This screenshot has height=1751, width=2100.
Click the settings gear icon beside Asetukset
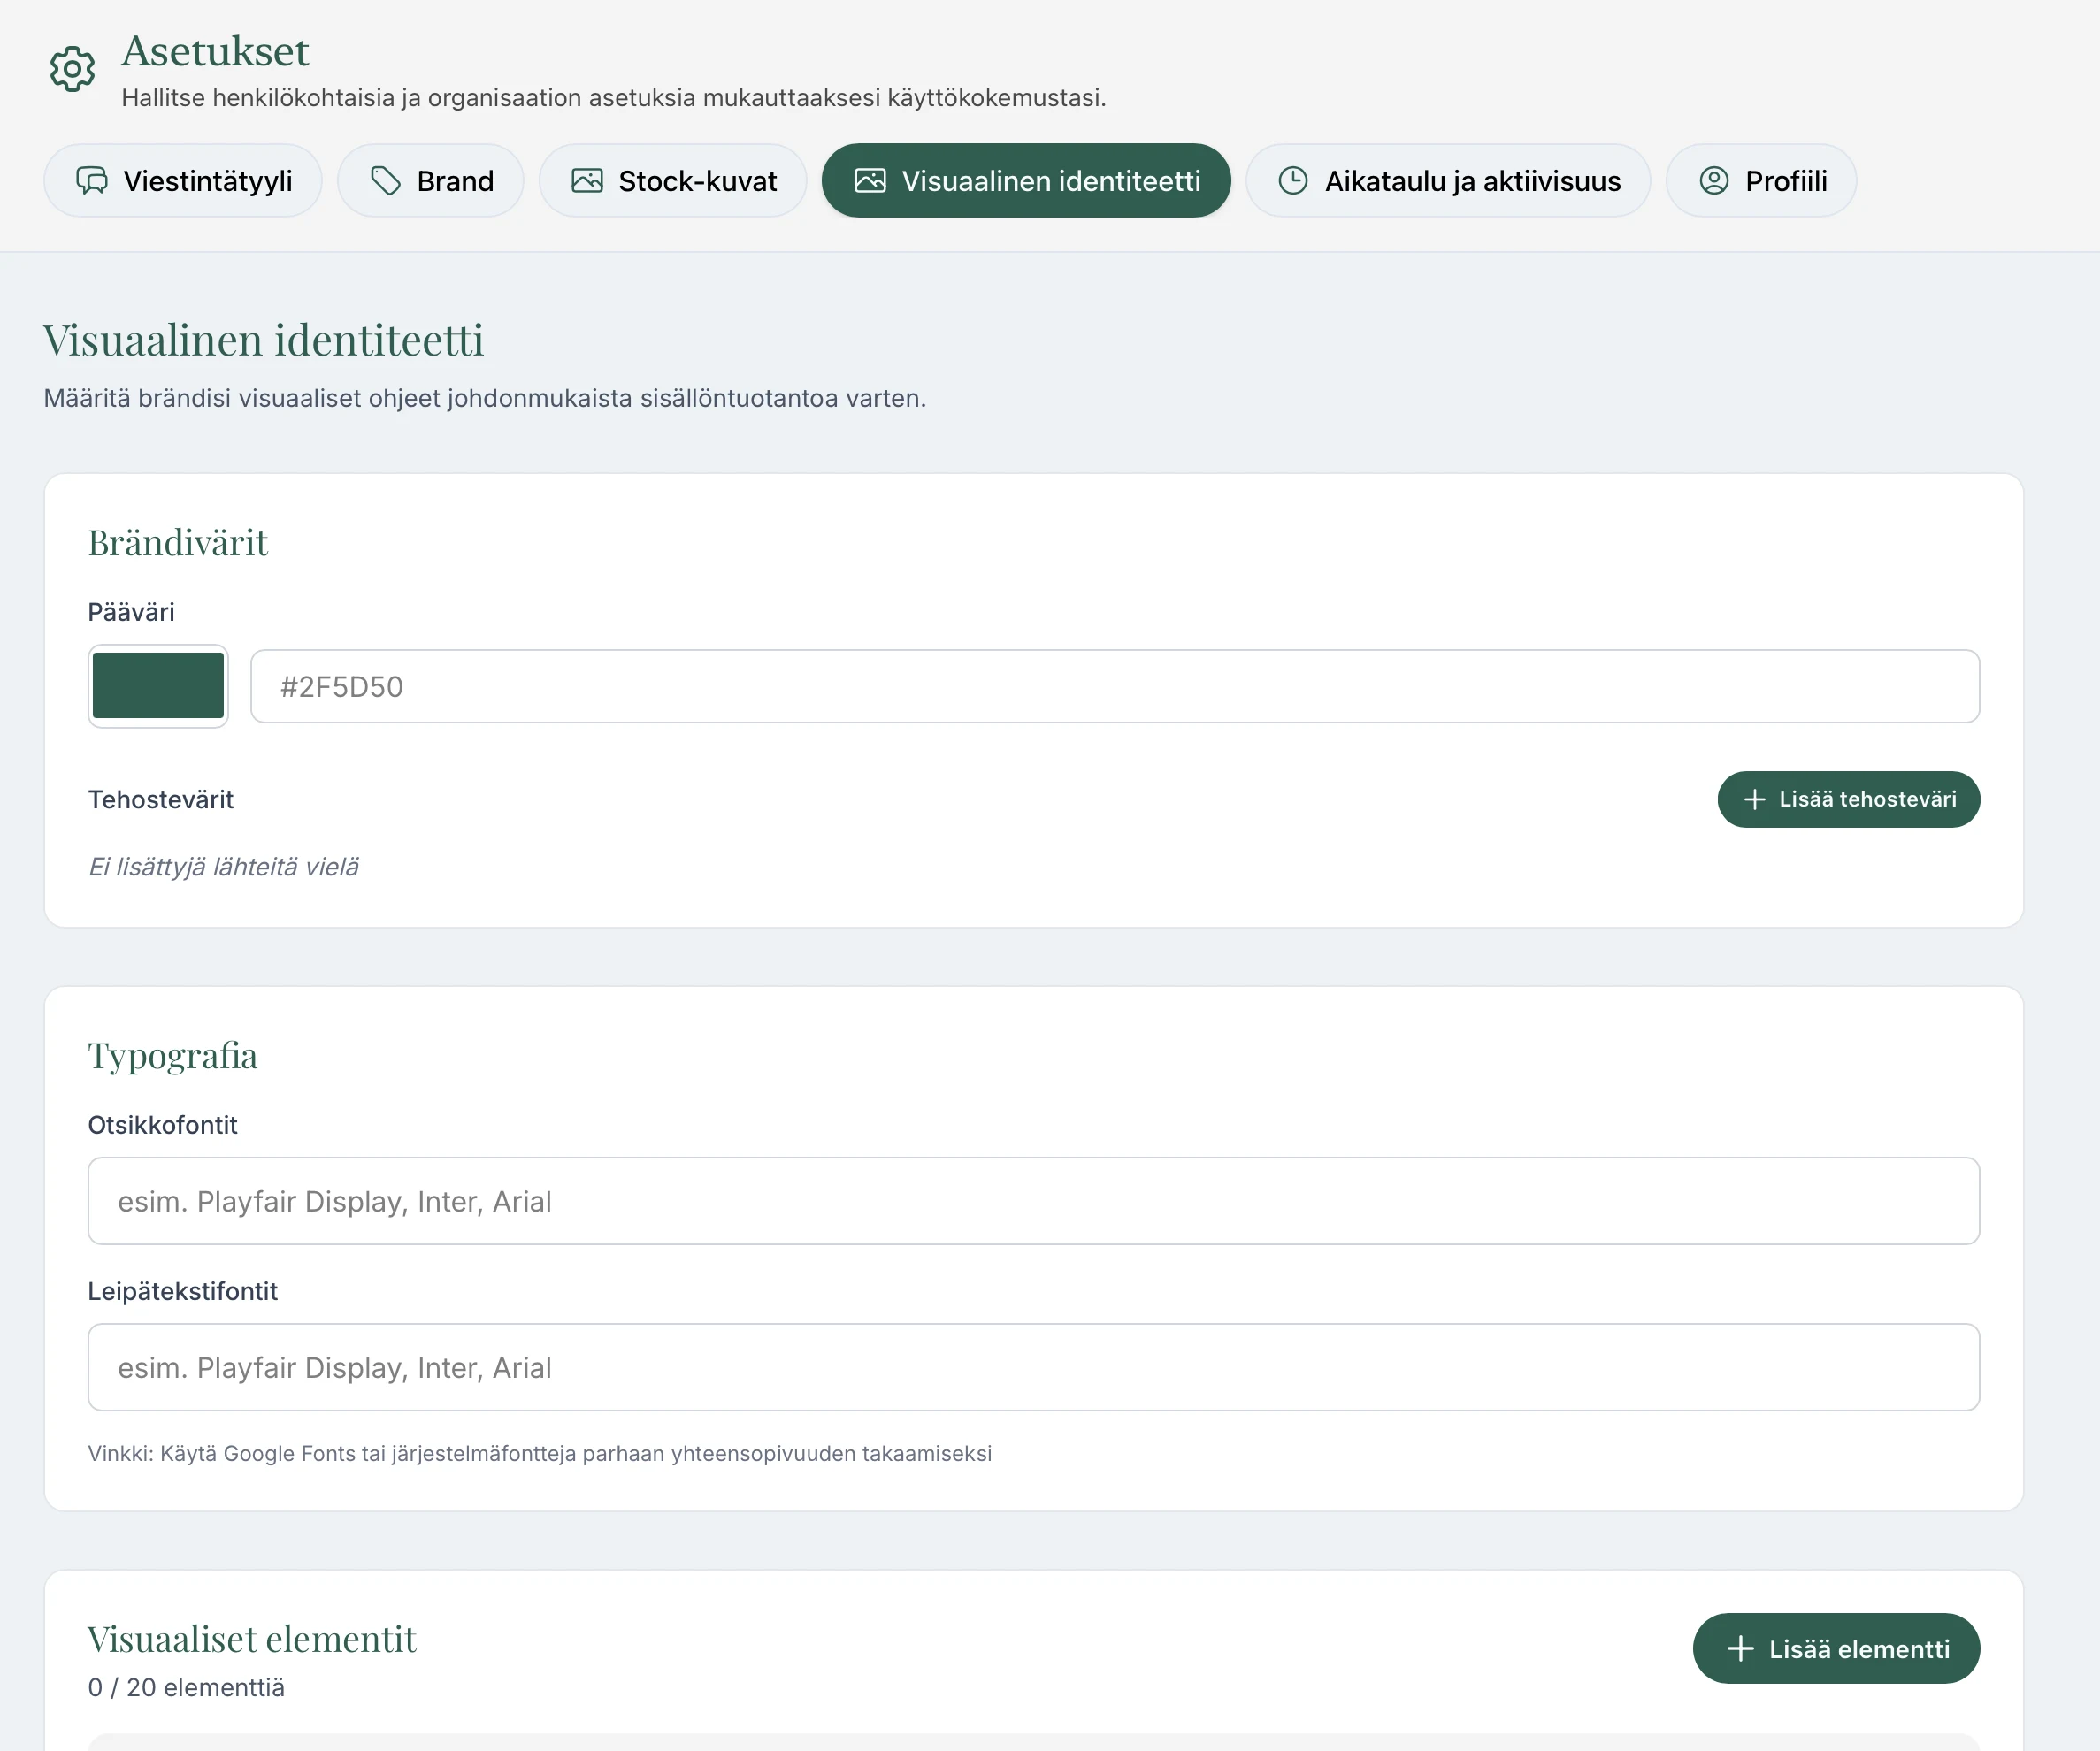(x=71, y=69)
